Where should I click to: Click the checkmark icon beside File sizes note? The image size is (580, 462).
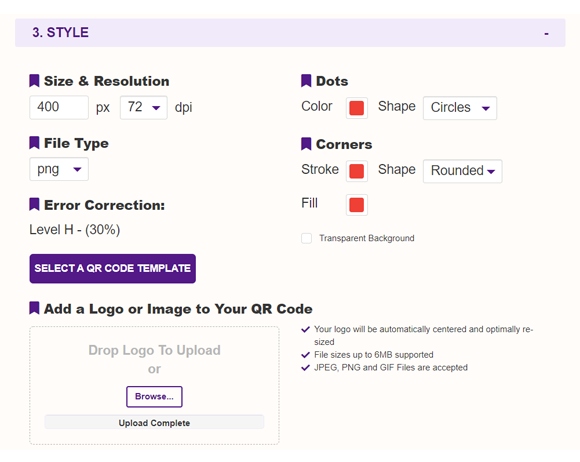point(306,355)
